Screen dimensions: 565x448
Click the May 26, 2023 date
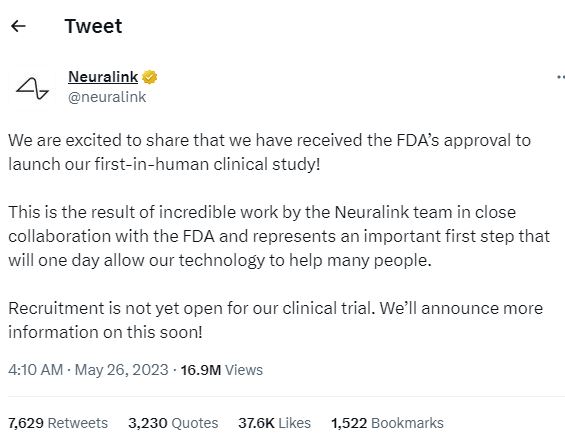pos(121,370)
